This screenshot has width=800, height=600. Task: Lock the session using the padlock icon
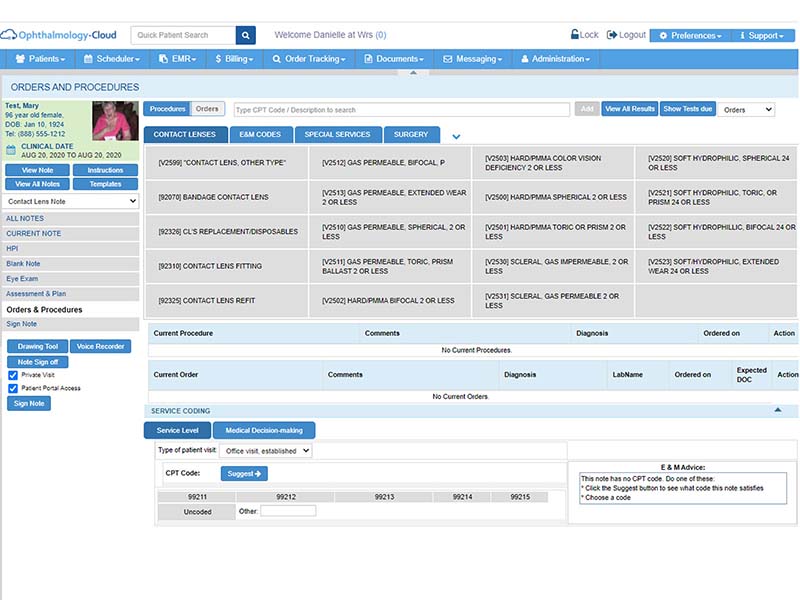575,33
